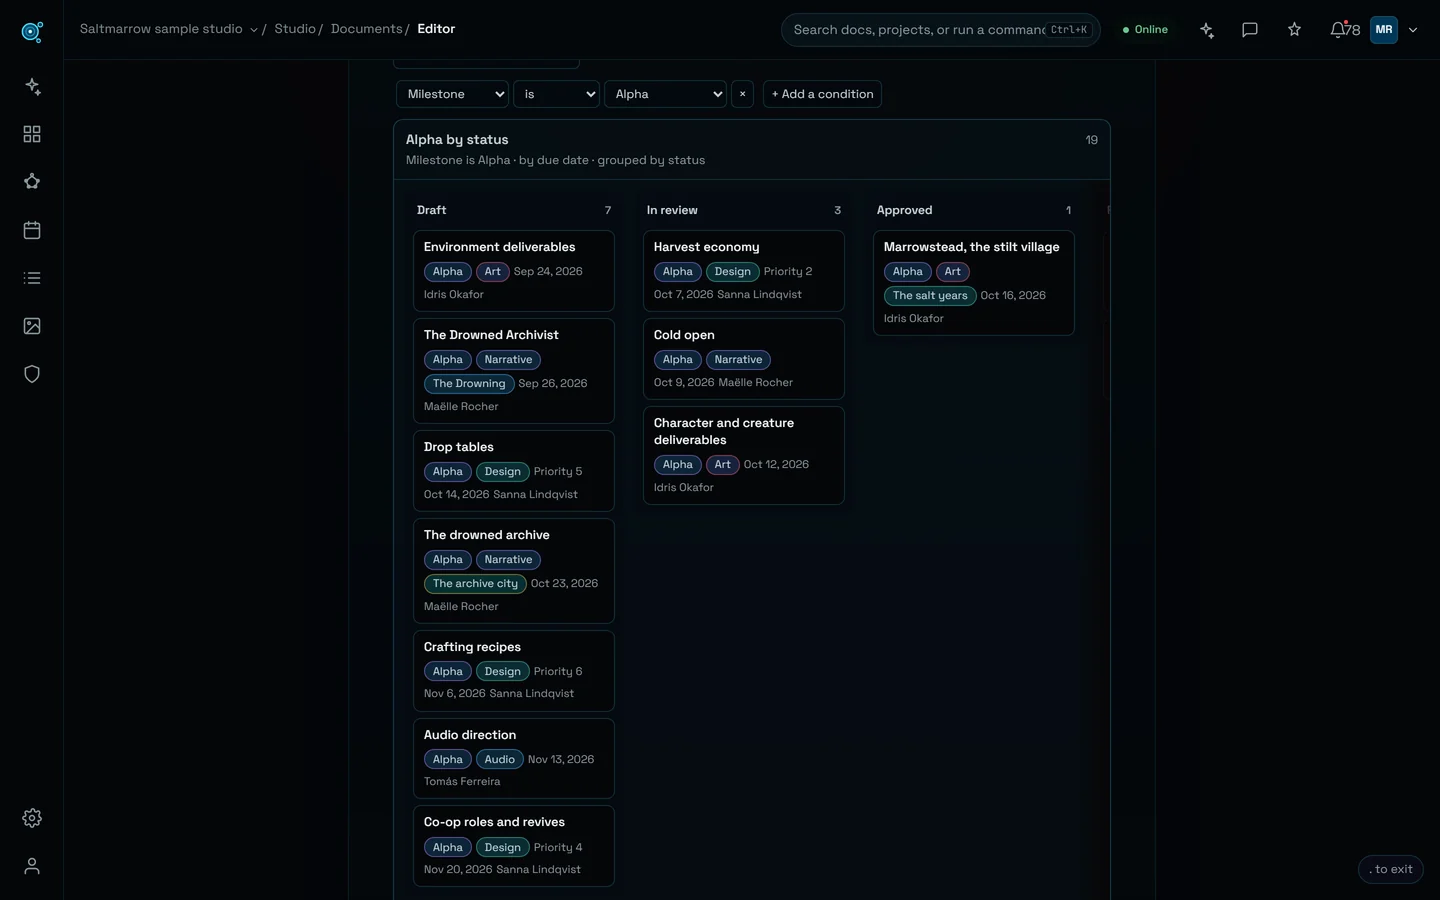Go to the Documents breadcrumb
The image size is (1440, 900).
pos(366,29)
